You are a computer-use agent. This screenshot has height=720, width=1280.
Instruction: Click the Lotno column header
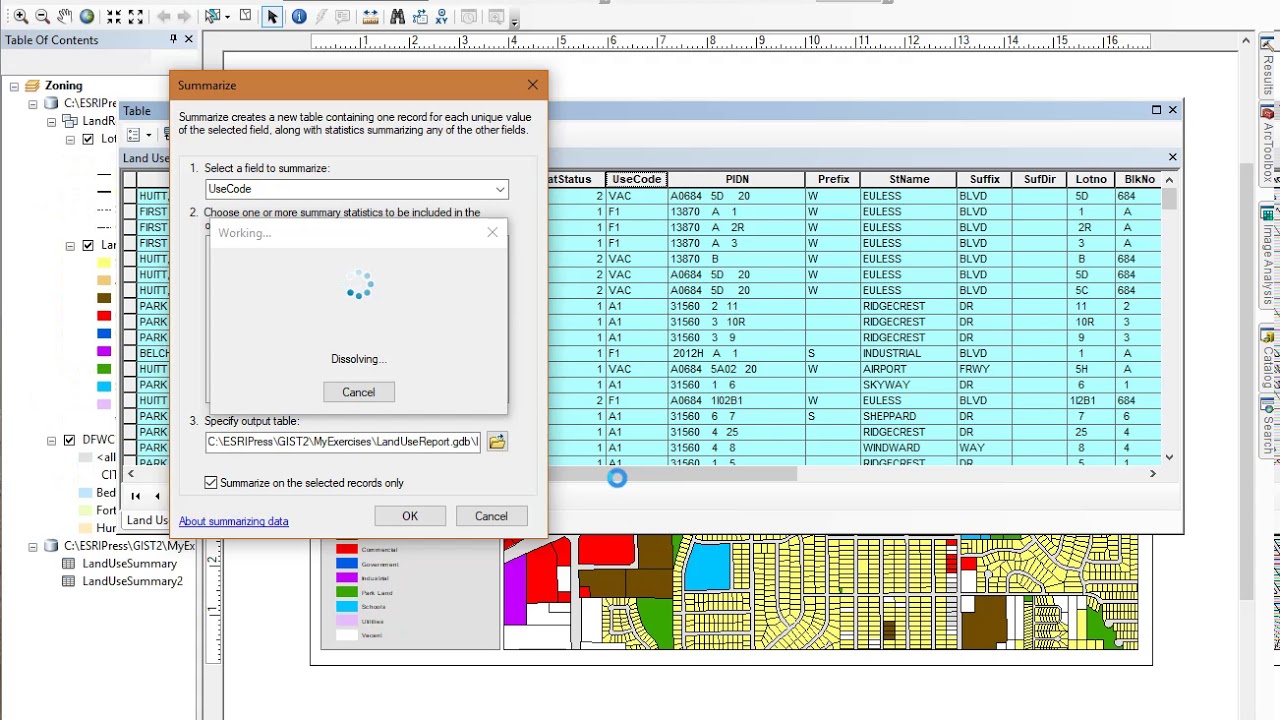click(x=1091, y=179)
